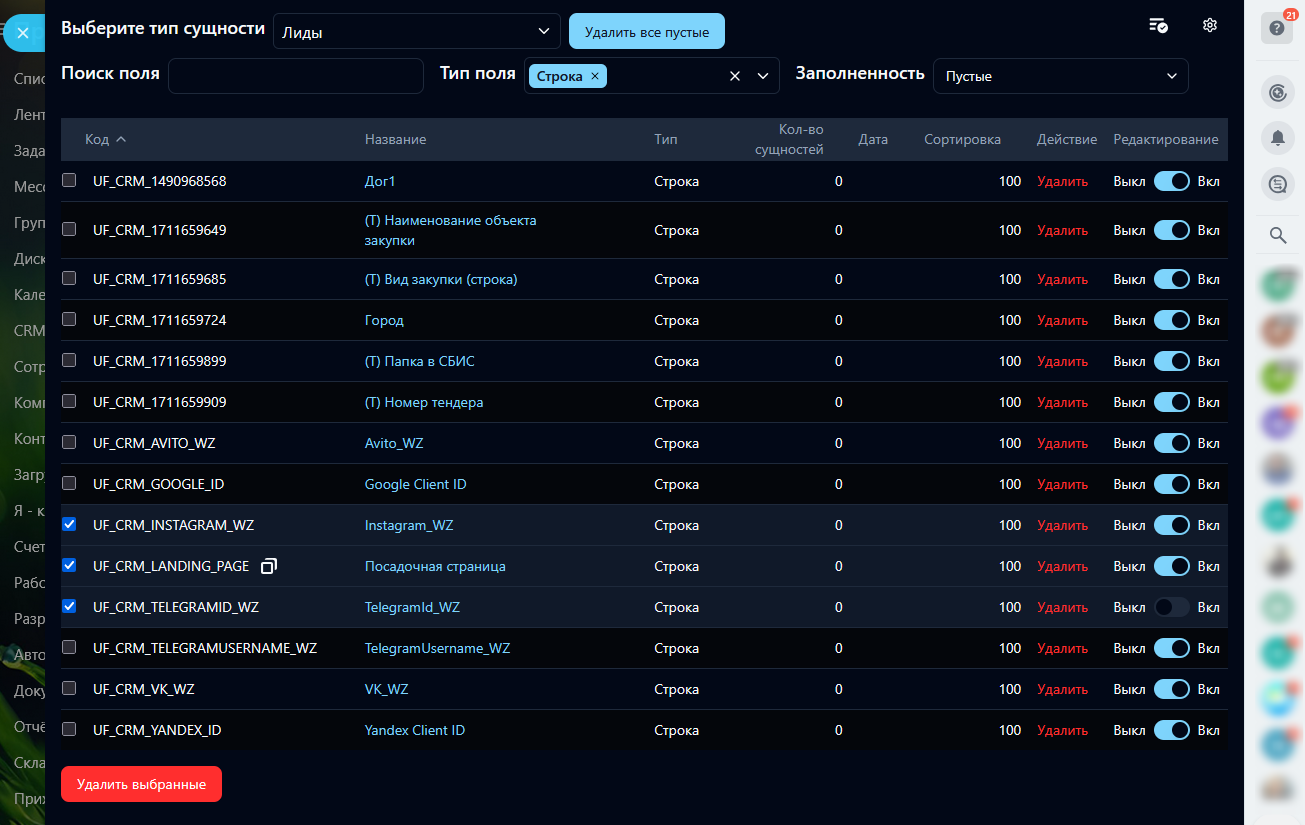Open the help question mark icon
This screenshot has width=1305, height=825.
point(1277,28)
